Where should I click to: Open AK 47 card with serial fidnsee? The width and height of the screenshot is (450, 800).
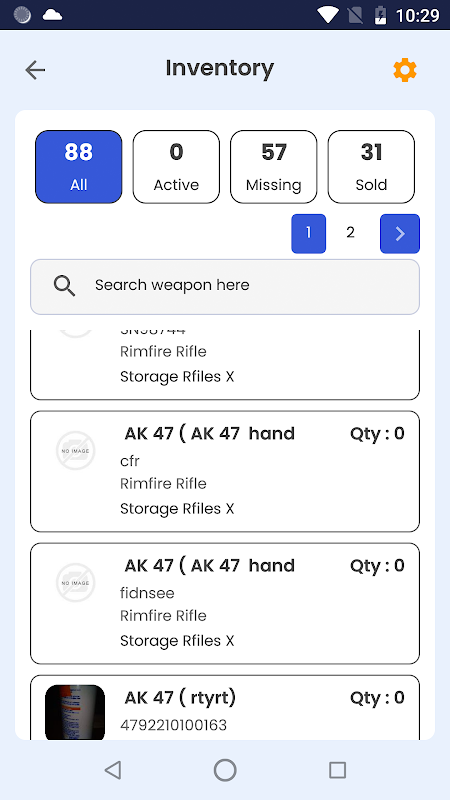[x=225, y=604]
